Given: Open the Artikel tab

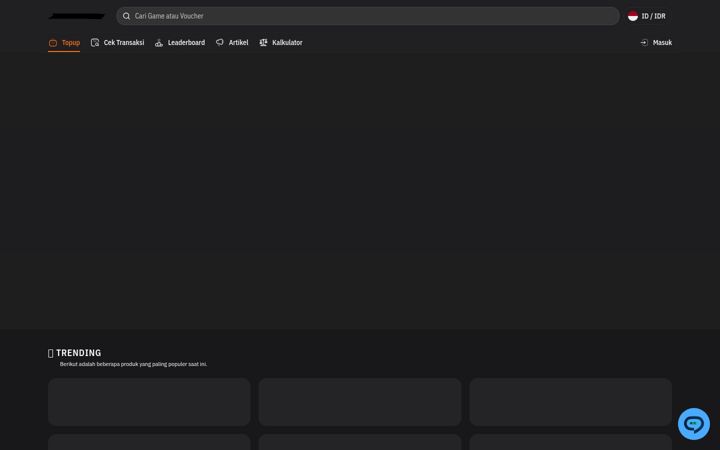Looking at the screenshot, I should pyautogui.click(x=232, y=43).
